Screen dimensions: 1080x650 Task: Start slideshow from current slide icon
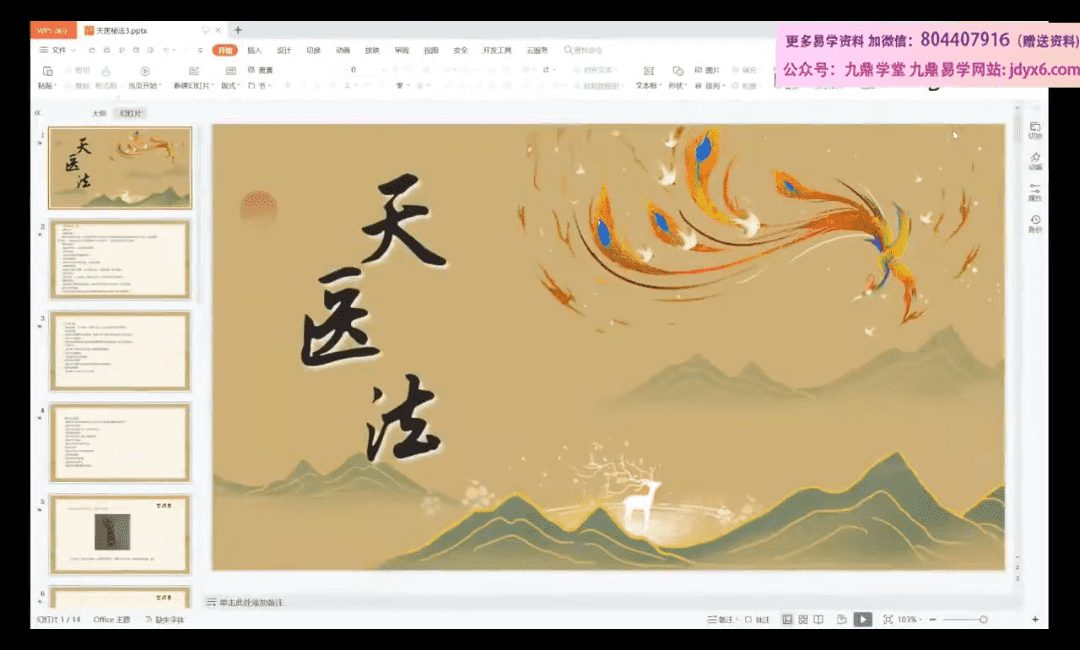coord(145,72)
